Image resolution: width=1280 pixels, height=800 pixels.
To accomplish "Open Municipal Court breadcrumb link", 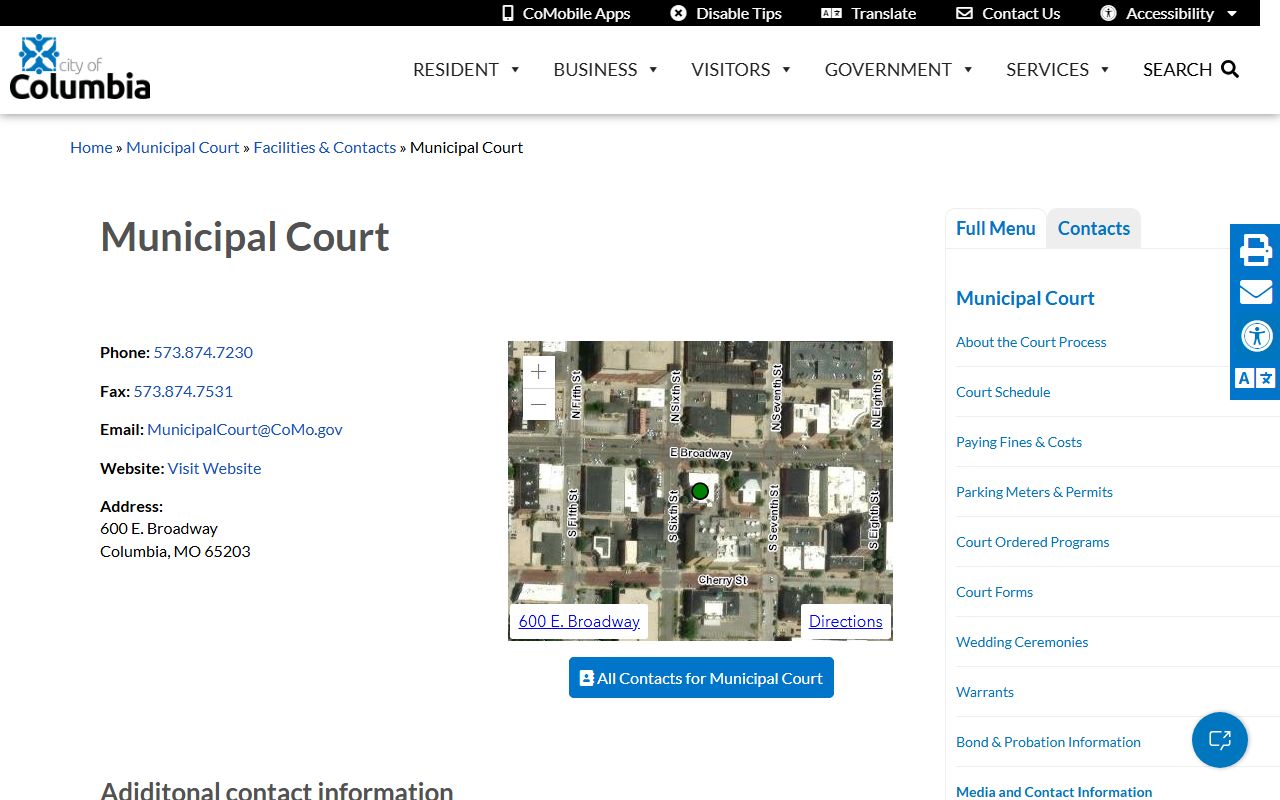I will click(x=183, y=147).
